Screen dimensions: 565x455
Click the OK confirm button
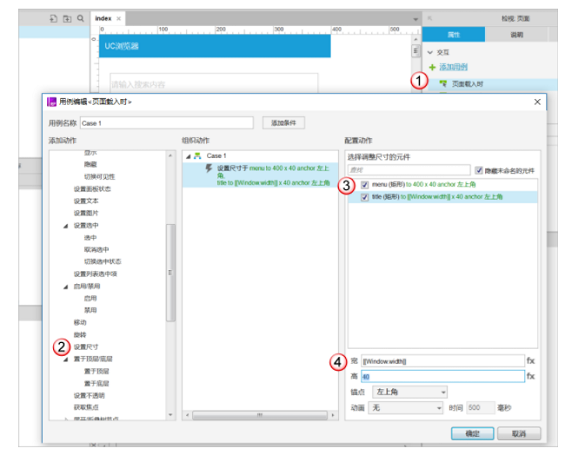472,433
